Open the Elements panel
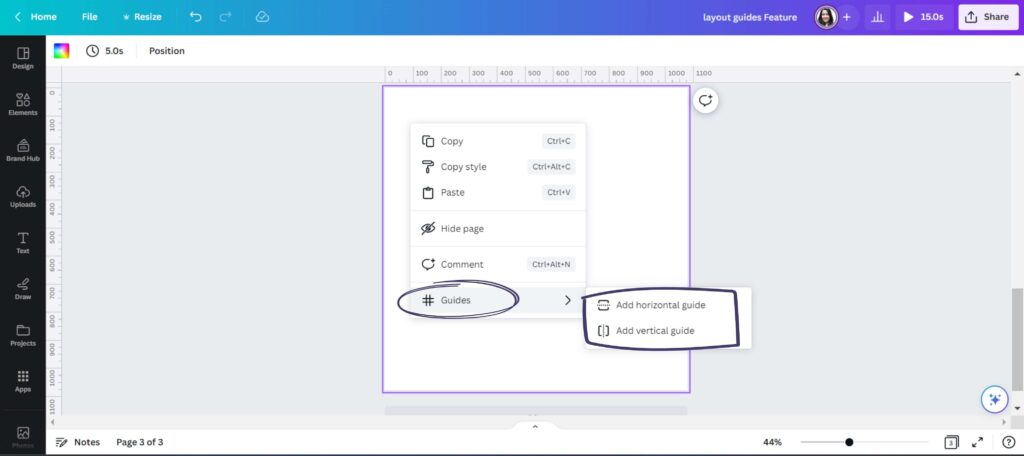 pos(23,104)
